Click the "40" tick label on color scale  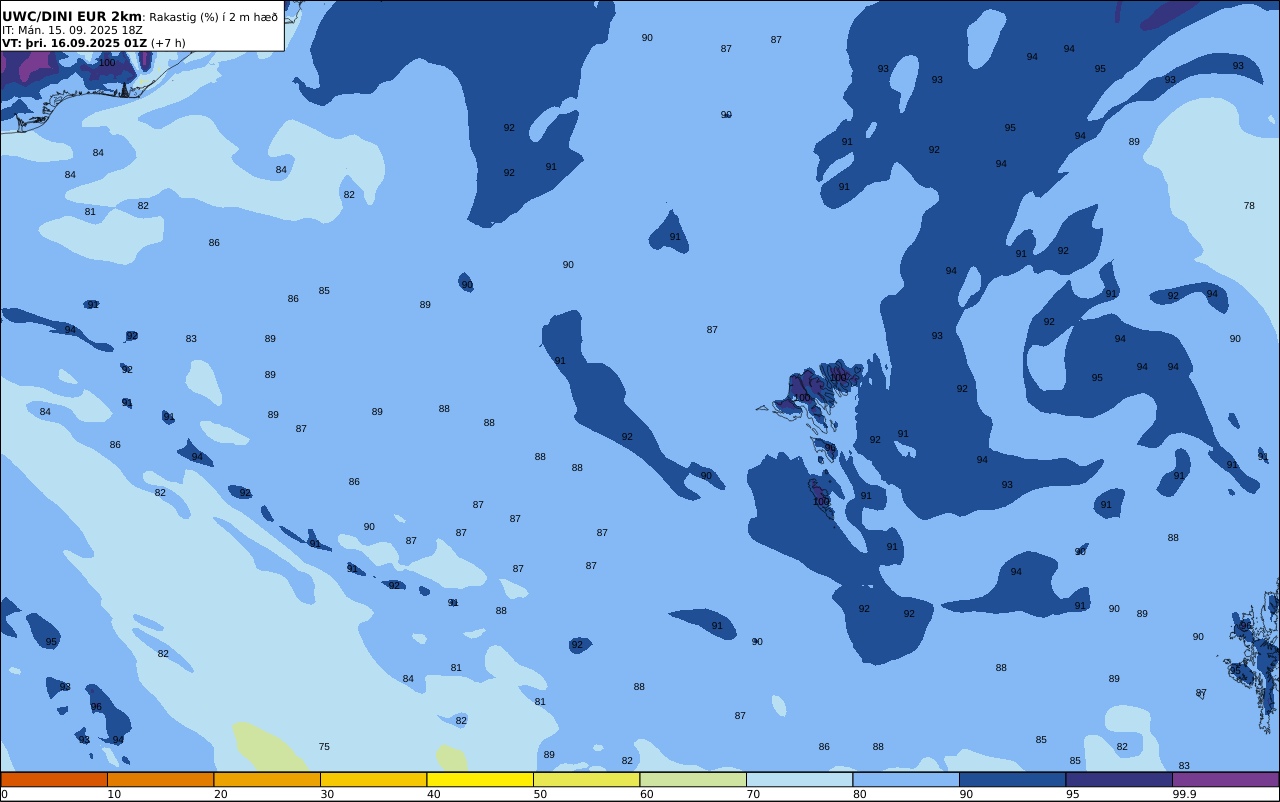coord(433,794)
